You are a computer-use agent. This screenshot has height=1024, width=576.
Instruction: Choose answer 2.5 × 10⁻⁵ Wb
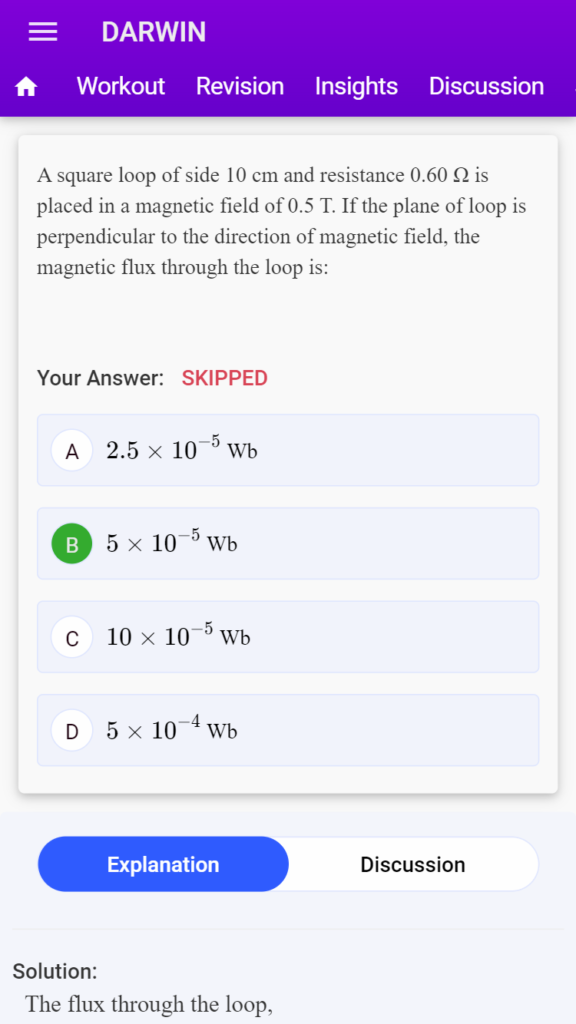pos(288,450)
